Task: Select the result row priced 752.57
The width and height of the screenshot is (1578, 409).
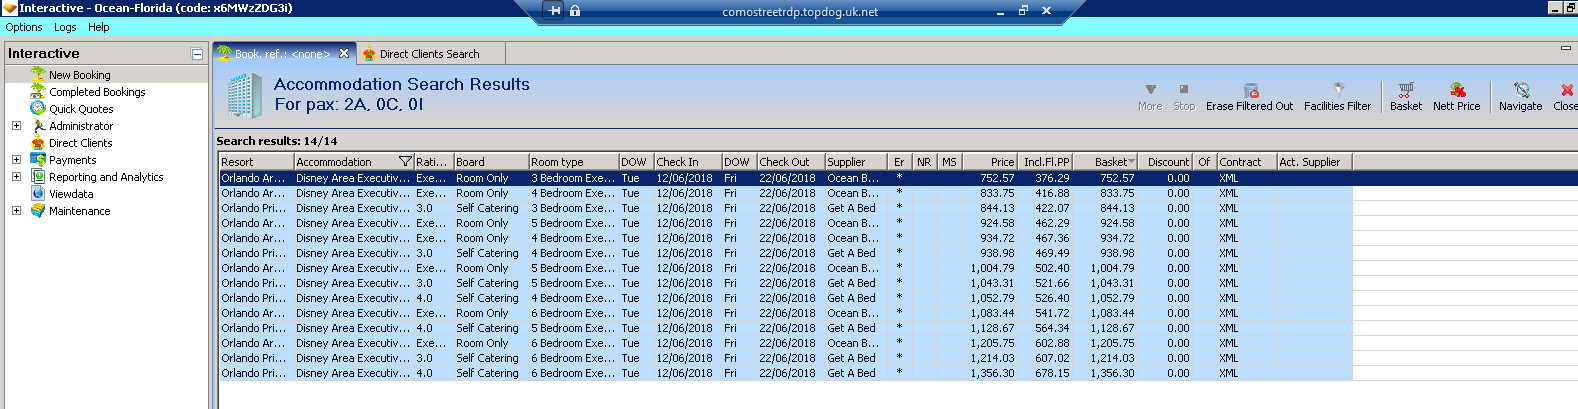Action: tap(785, 178)
